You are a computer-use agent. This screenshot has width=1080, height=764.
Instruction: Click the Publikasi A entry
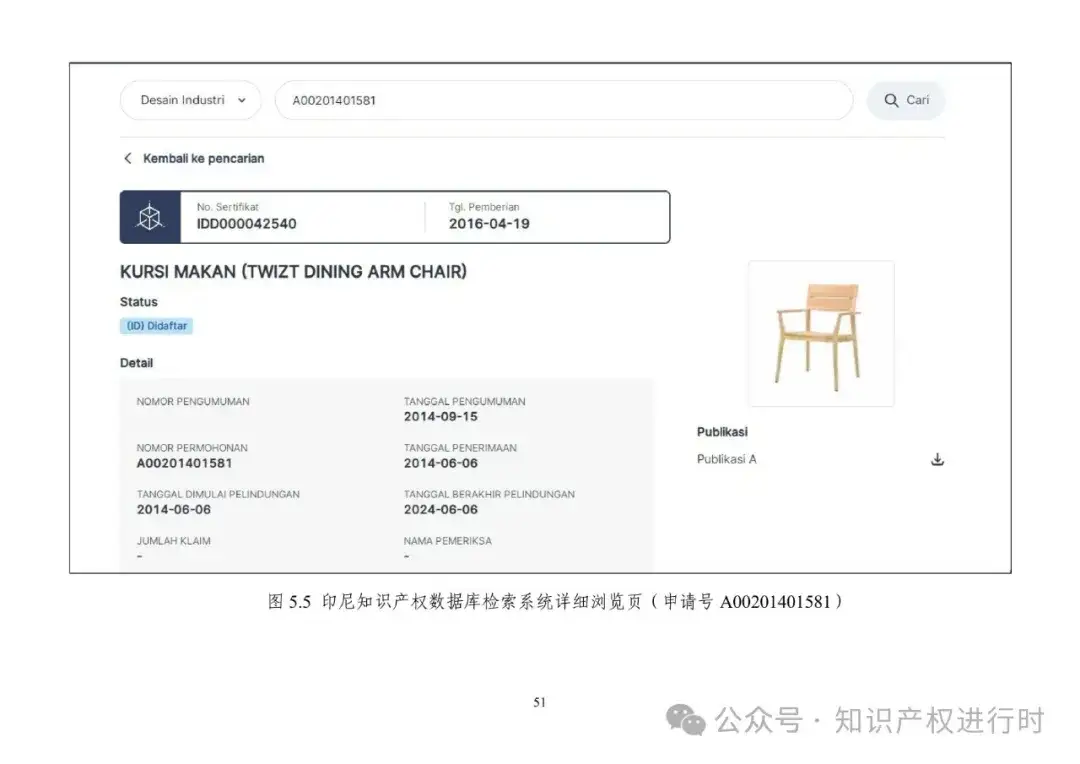pos(727,460)
